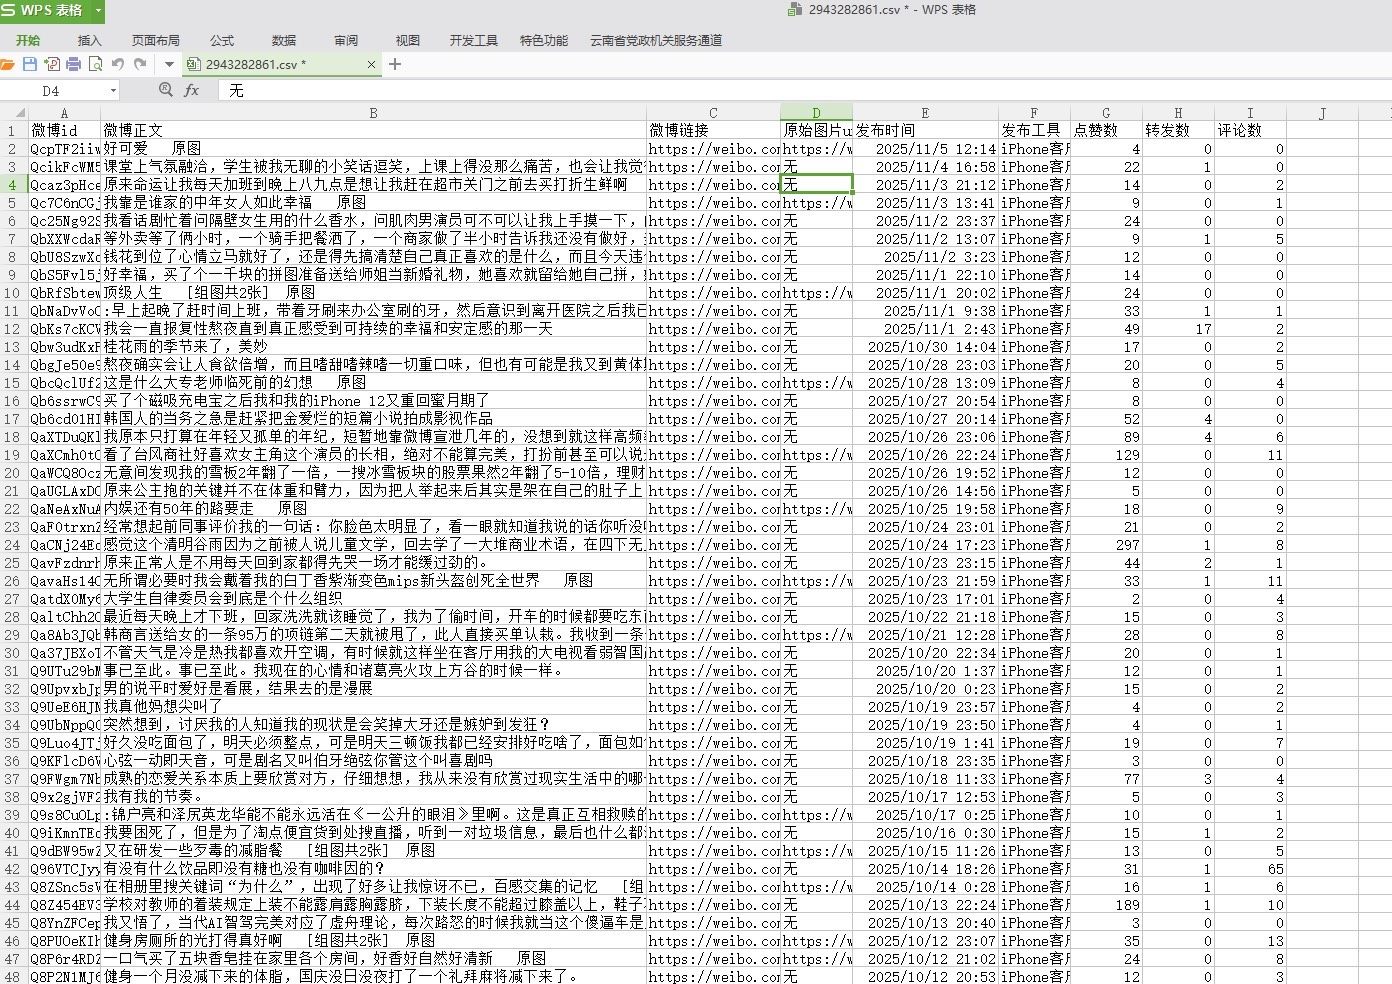The width and height of the screenshot is (1392, 984).
Task: Click the column H header
Action: tap(1178, 113)
